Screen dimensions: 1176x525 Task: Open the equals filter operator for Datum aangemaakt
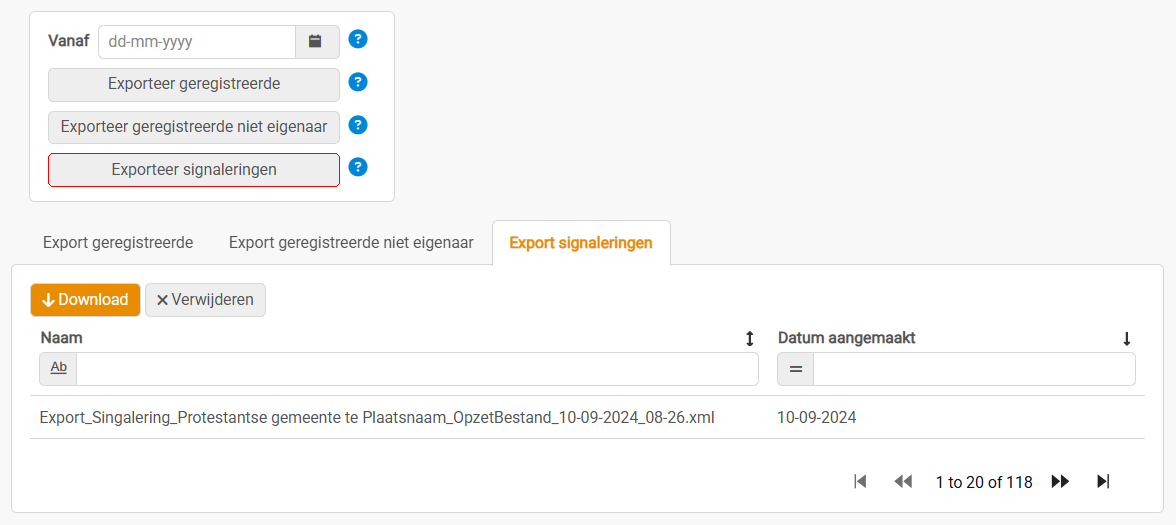pyautogui.click(x=796, y=370)
